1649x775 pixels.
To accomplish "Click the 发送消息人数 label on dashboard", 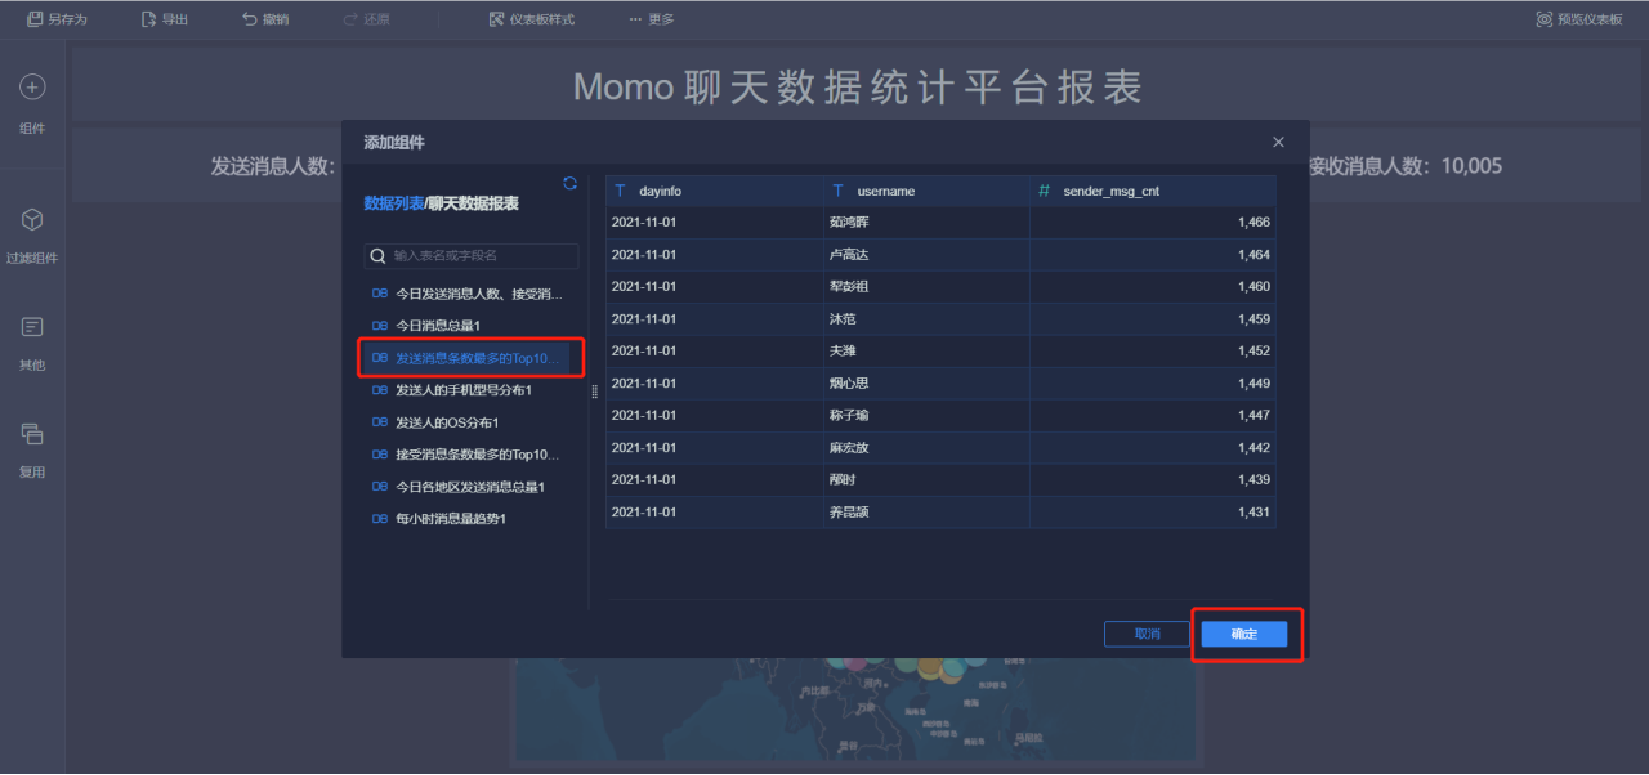I will coord(273,167).
